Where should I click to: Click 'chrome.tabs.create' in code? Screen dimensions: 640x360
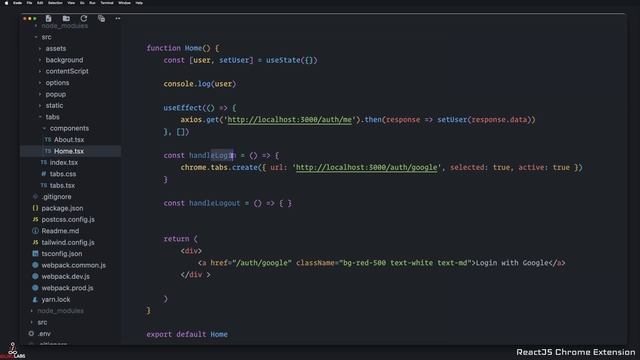click(x=219, y=167)
